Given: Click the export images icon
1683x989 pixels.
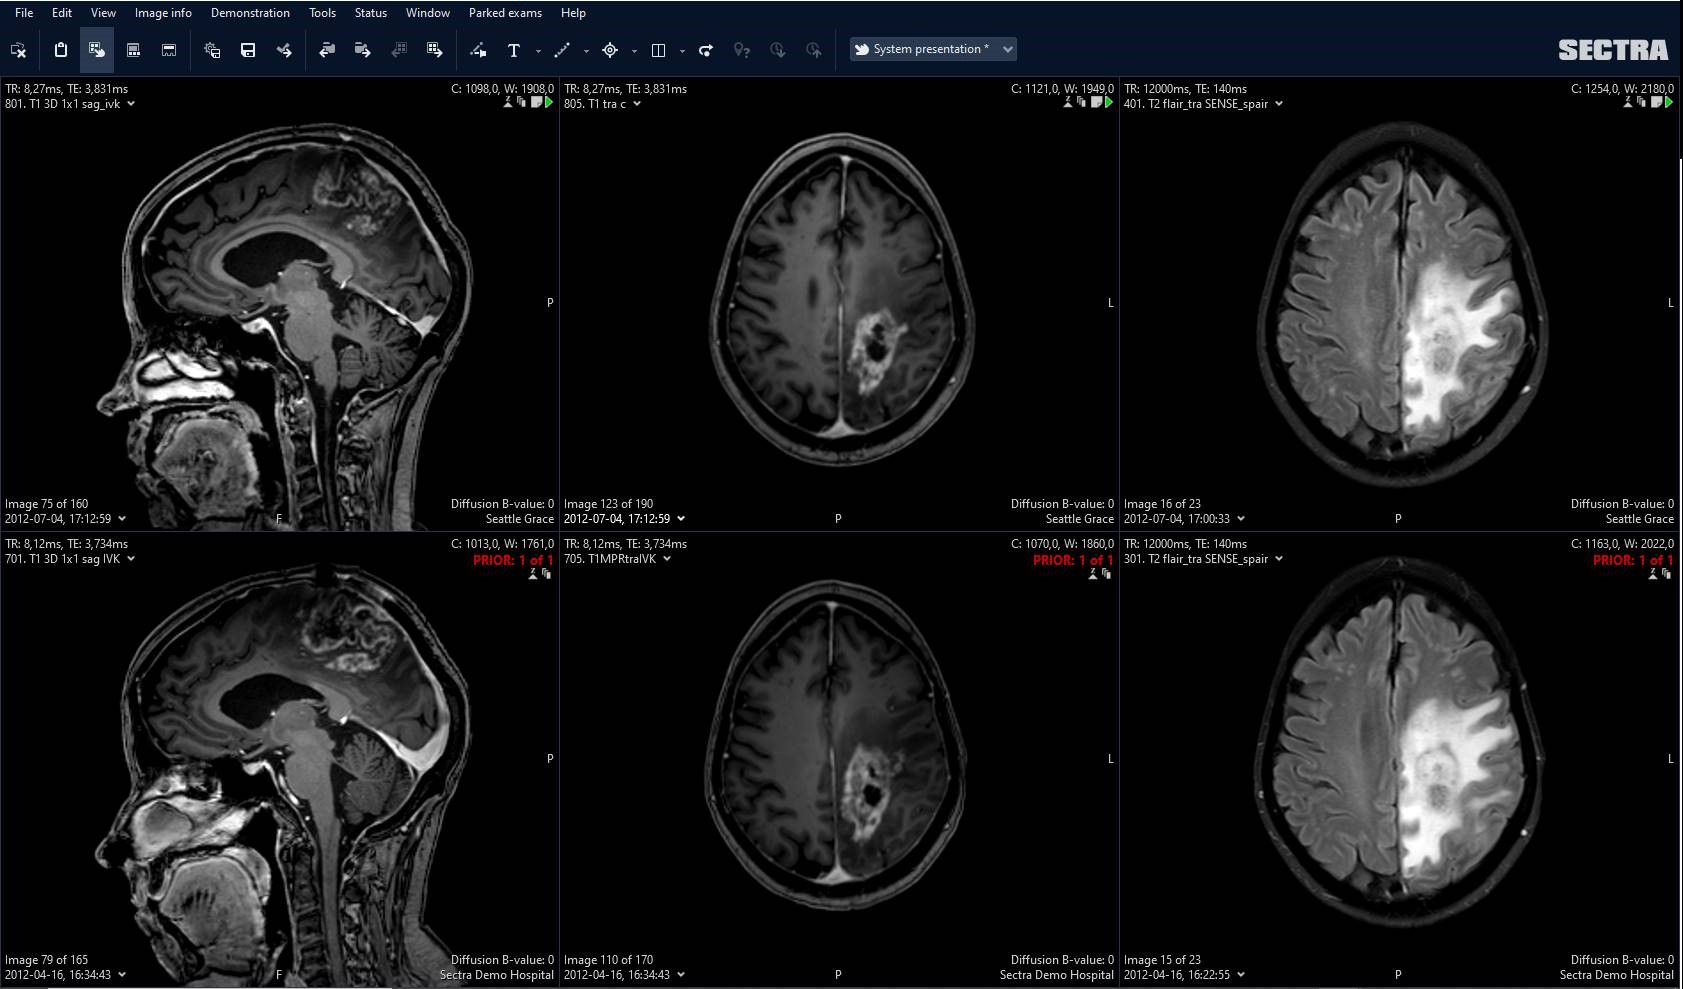Looking at the screenshot, I should coord(435,50).
